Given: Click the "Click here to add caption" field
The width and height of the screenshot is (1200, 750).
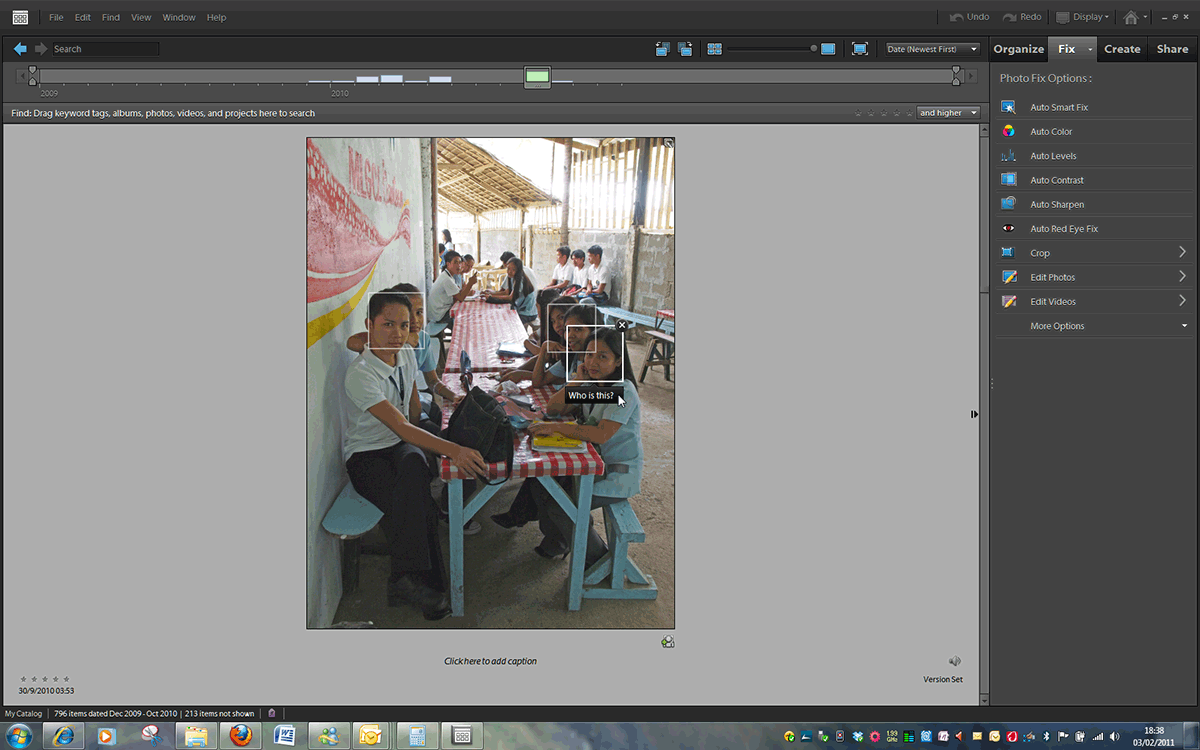Looking at the screenshot, I should click(490, 661).
